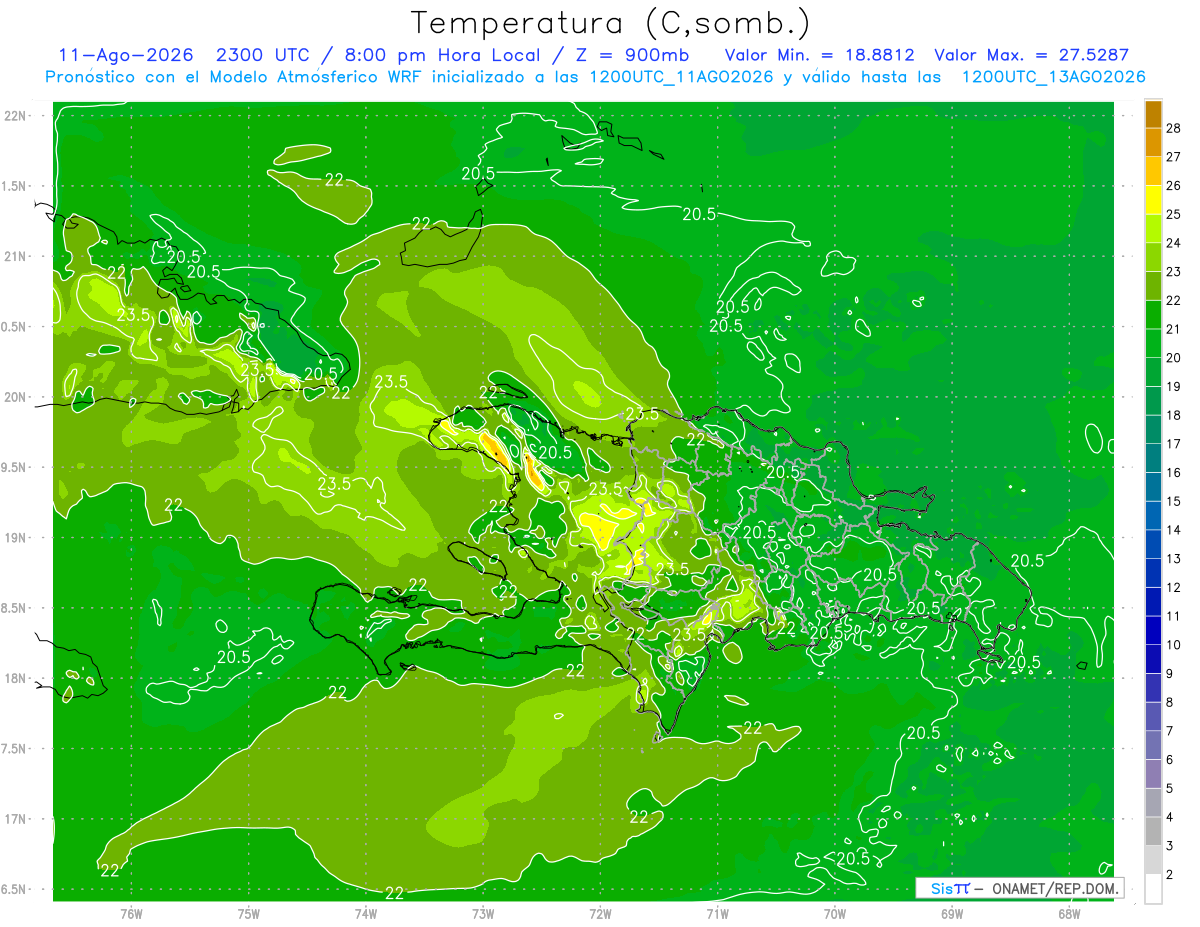Pick the gray legend swatch between 3 and 4
The height and width of the screenshot is (927, 1200).
tap(1153, 831)
